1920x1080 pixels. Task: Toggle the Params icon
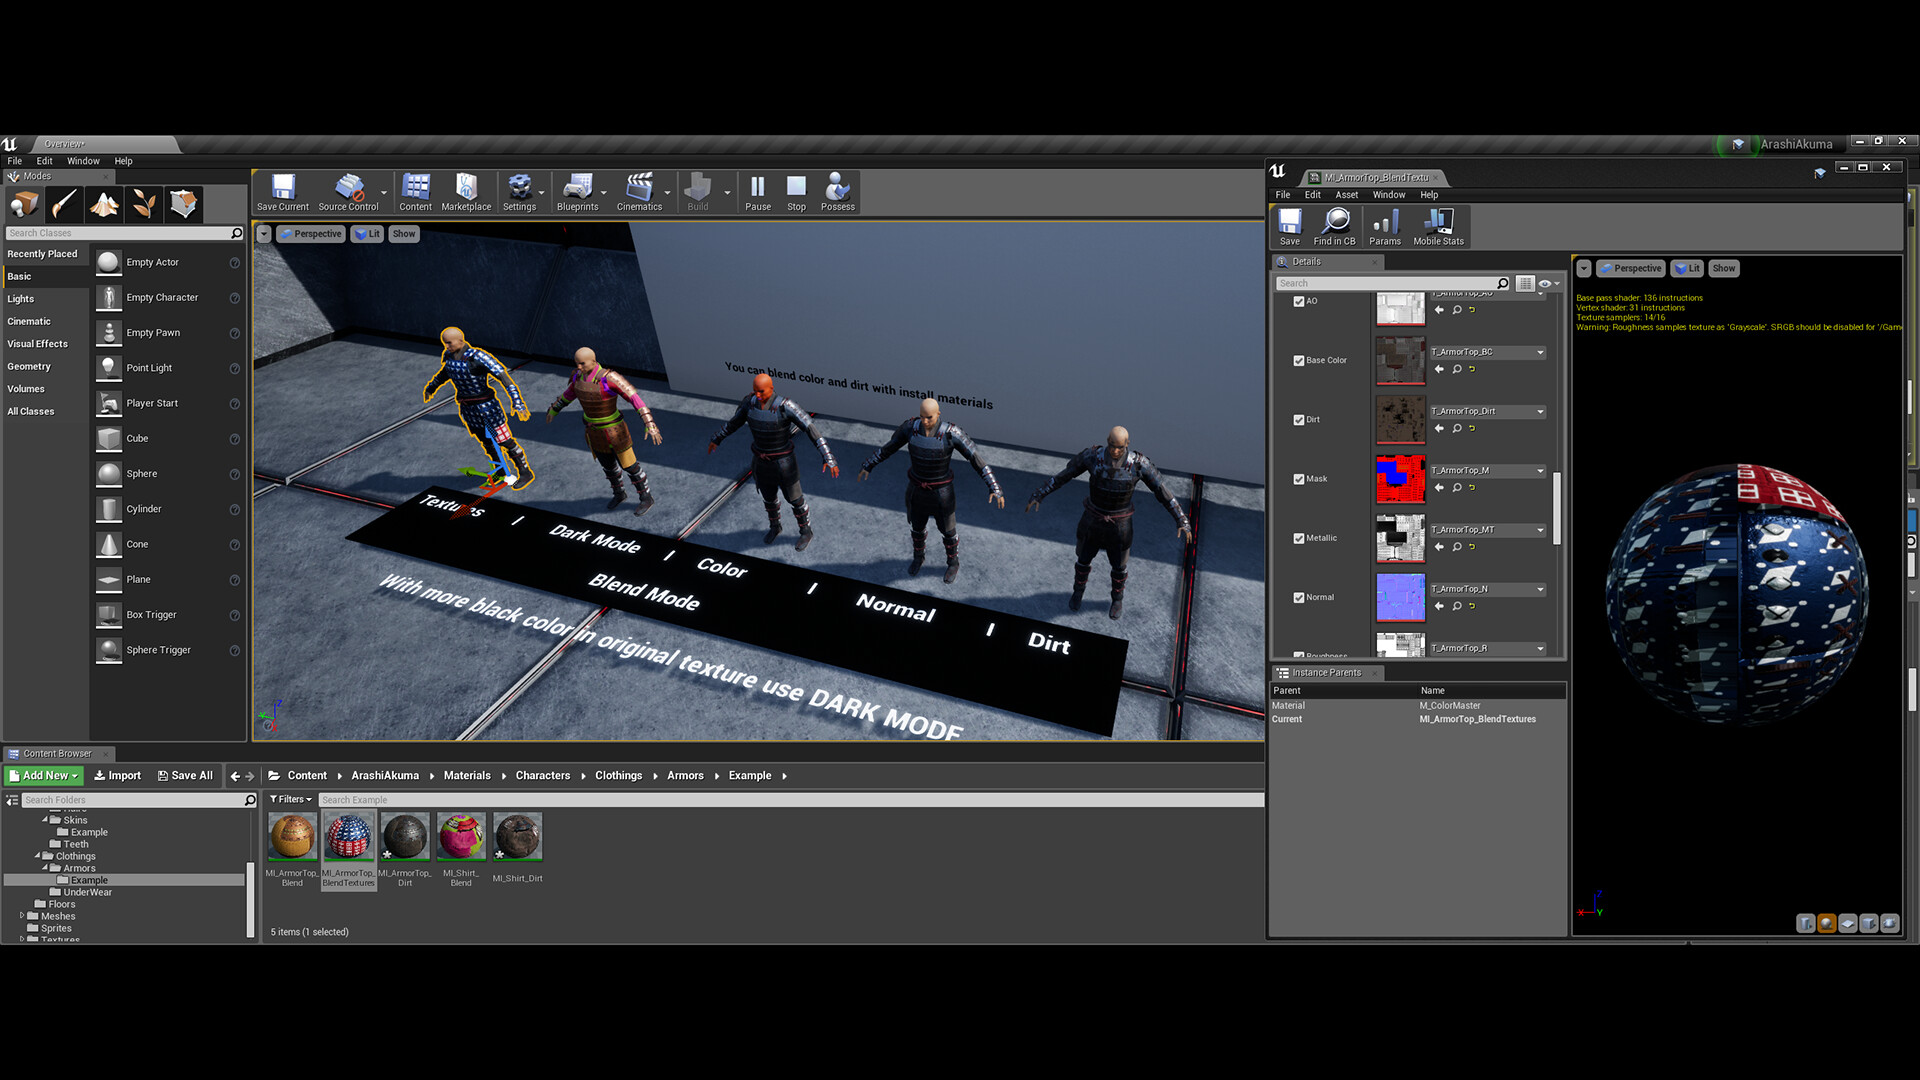point(1385,226)
